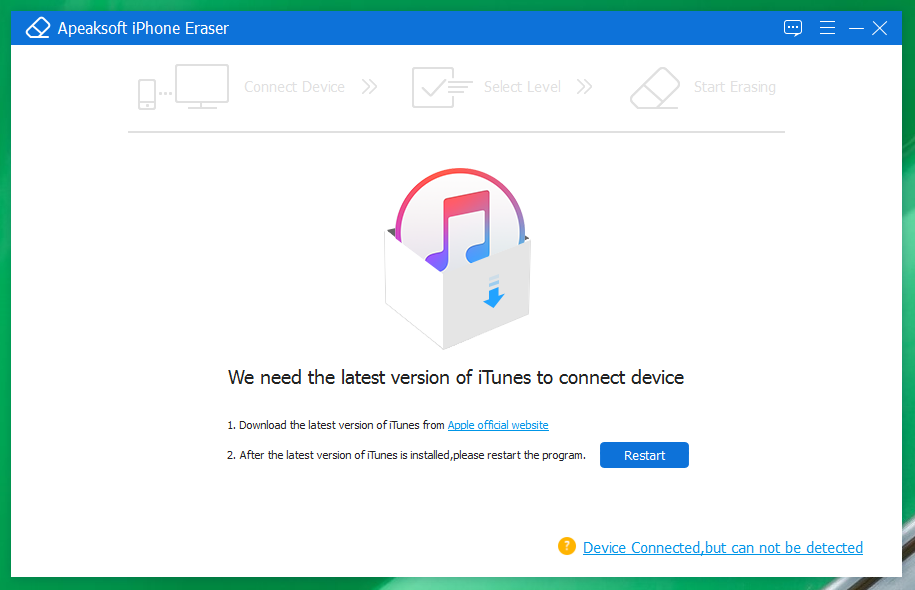Click the checklist Select Level icon

pos(442,87)
